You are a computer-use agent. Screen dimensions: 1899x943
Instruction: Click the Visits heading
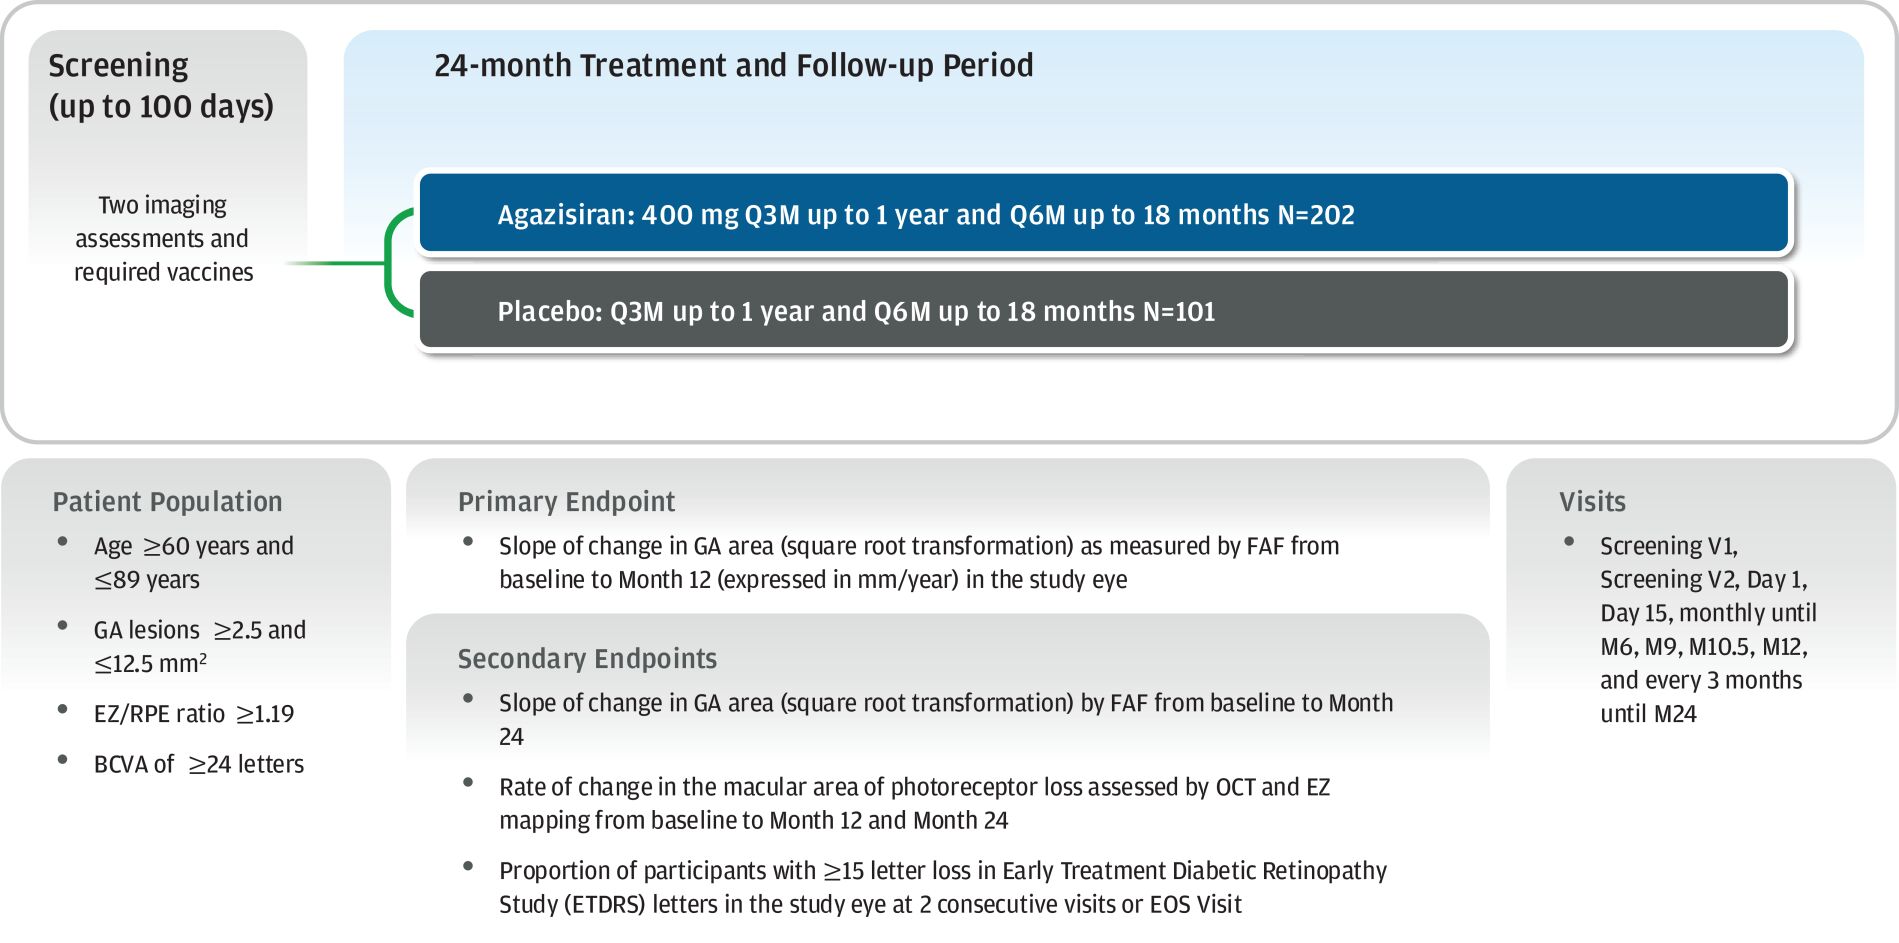coord(1592,502)
